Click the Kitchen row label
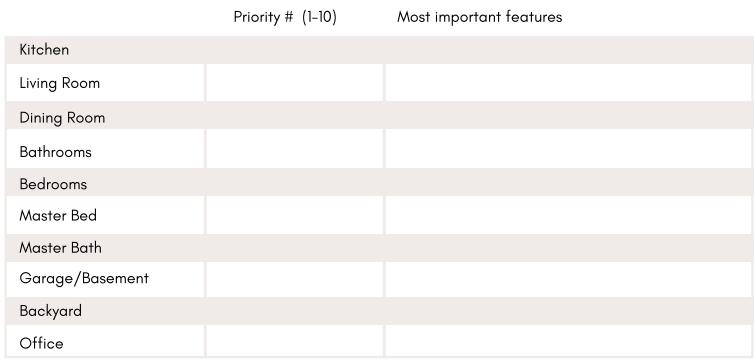This screenshot has width=756, height=360. click(44, 50)
